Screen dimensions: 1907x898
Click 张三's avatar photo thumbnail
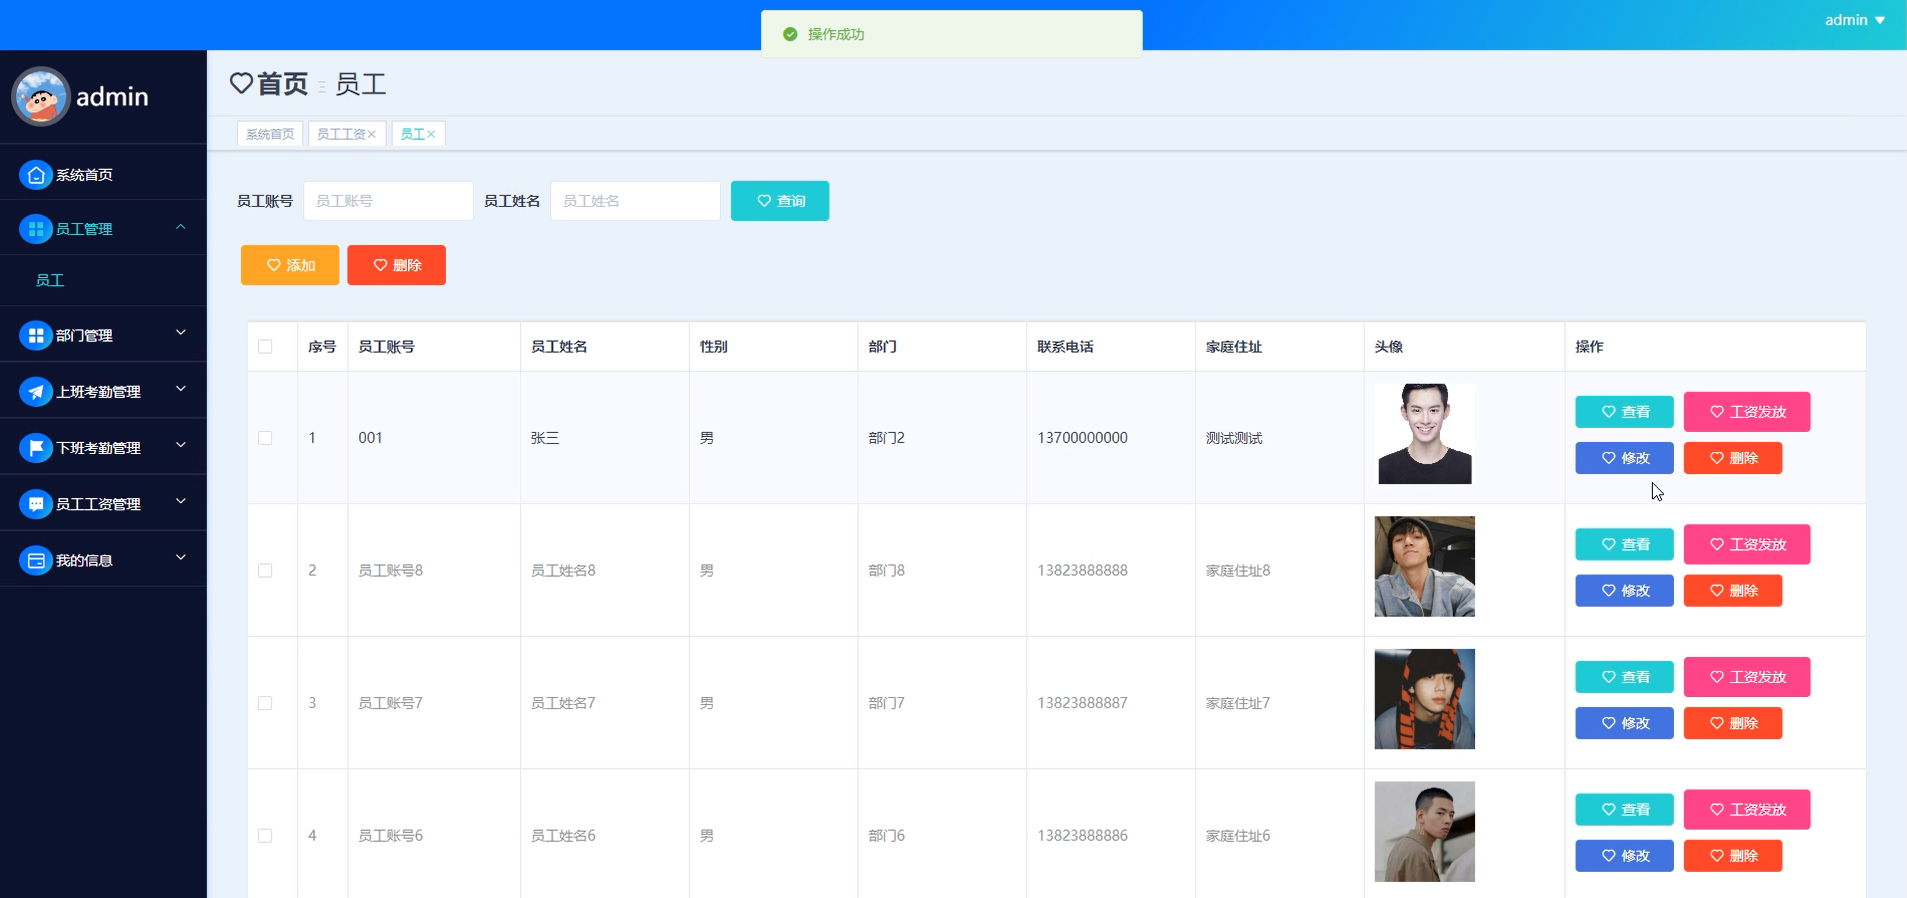coord(1425,434)
